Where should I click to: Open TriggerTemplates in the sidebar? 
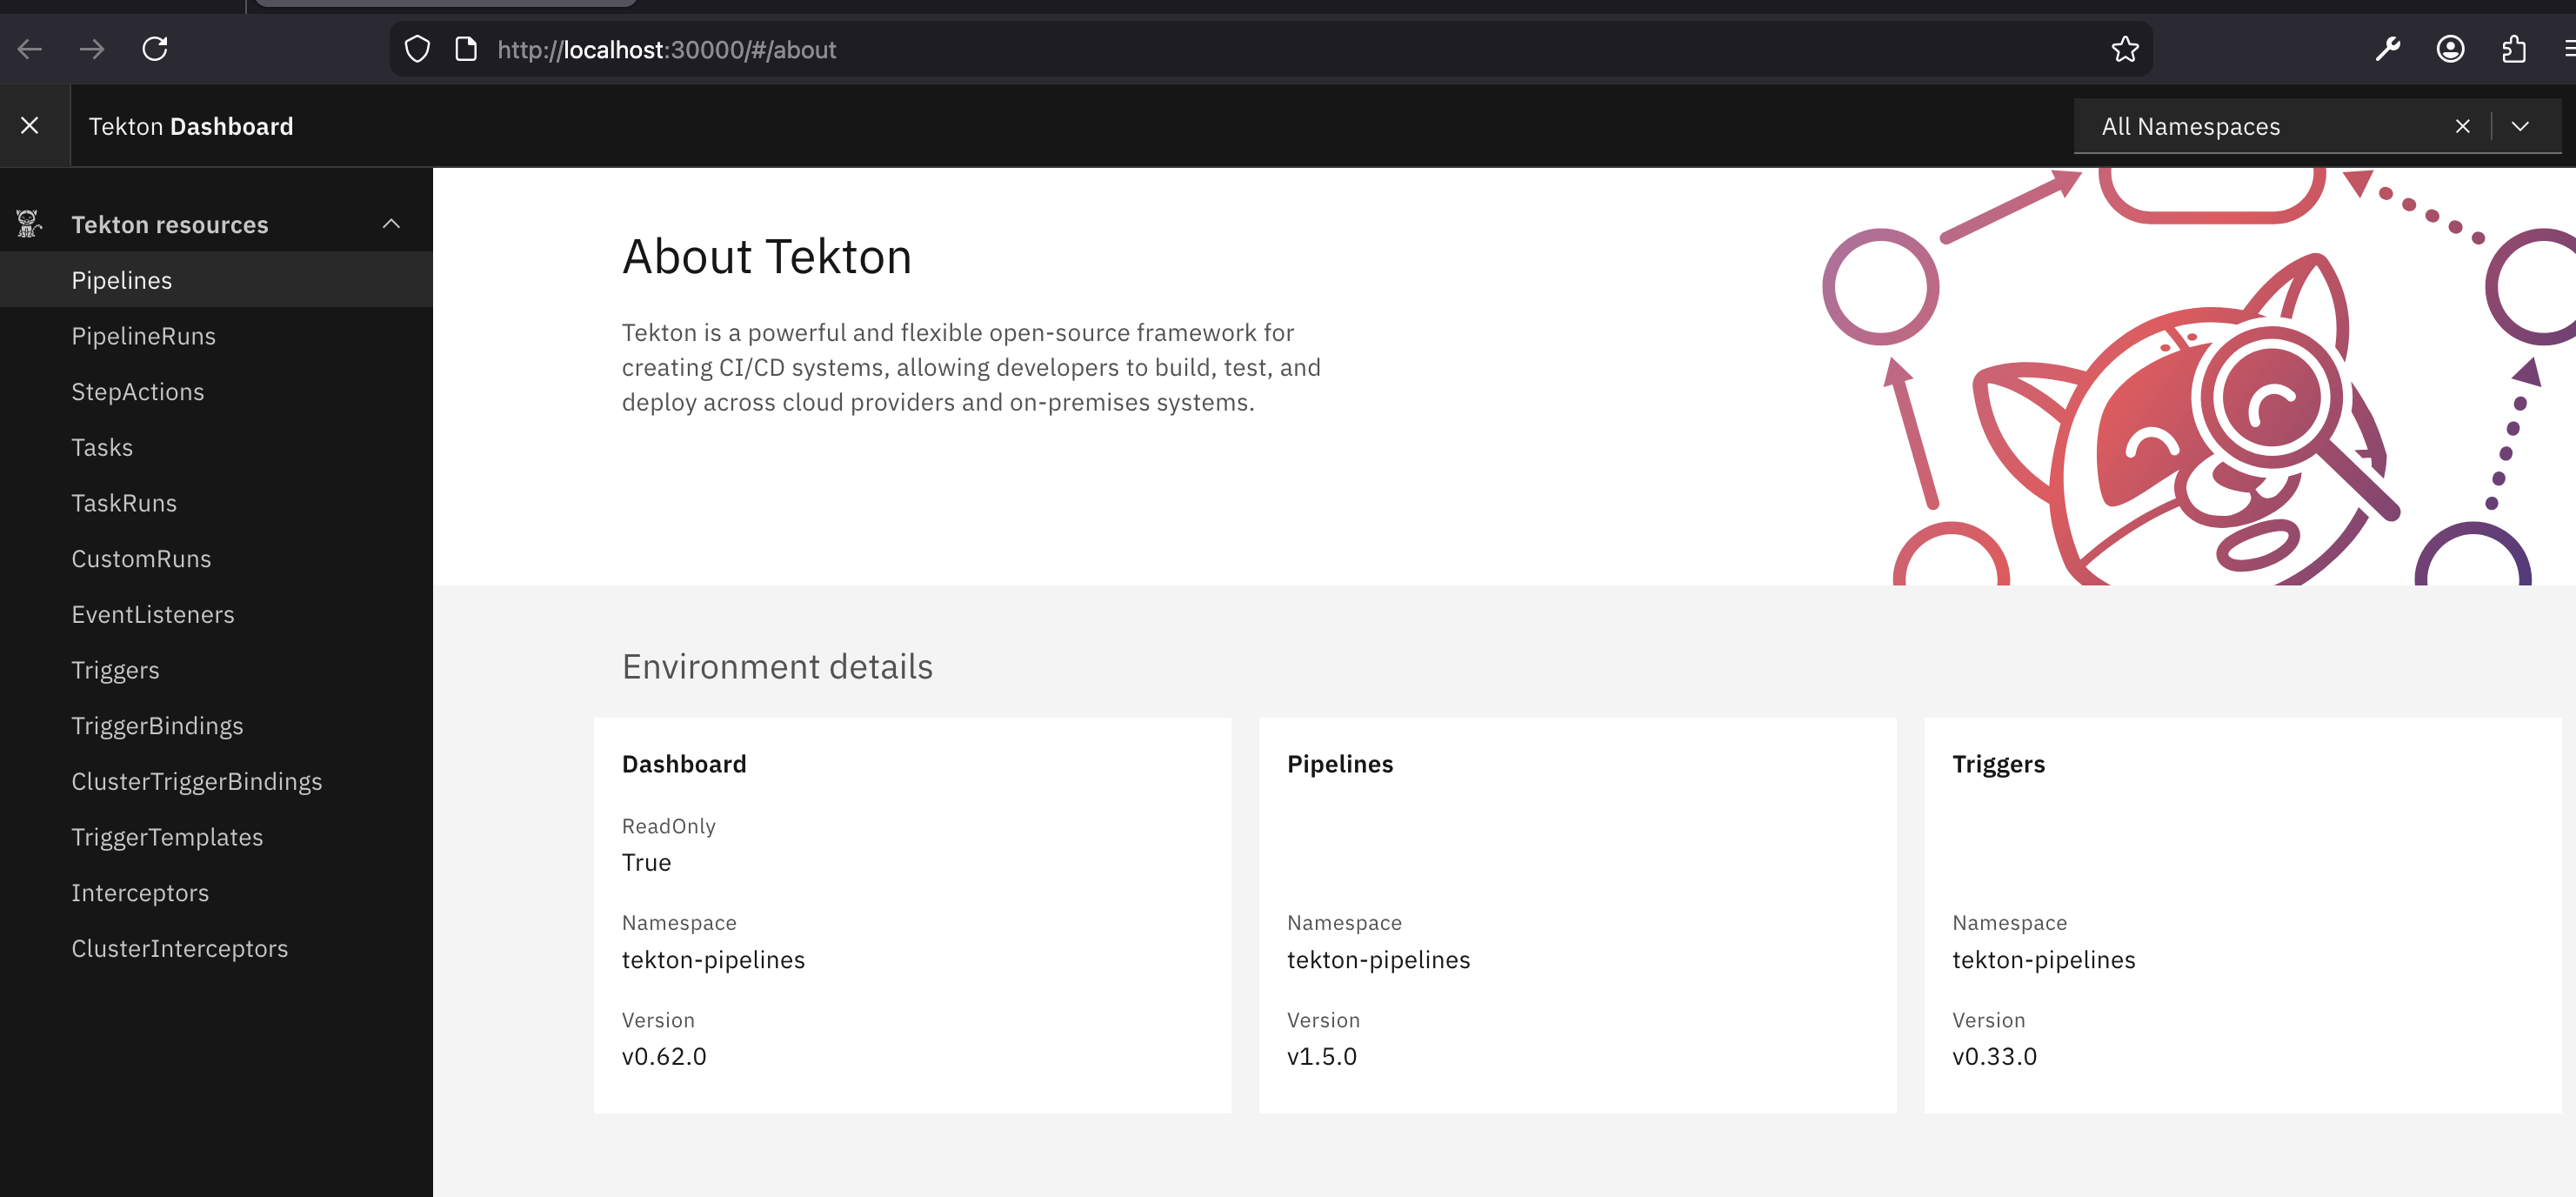pos(167,837)
